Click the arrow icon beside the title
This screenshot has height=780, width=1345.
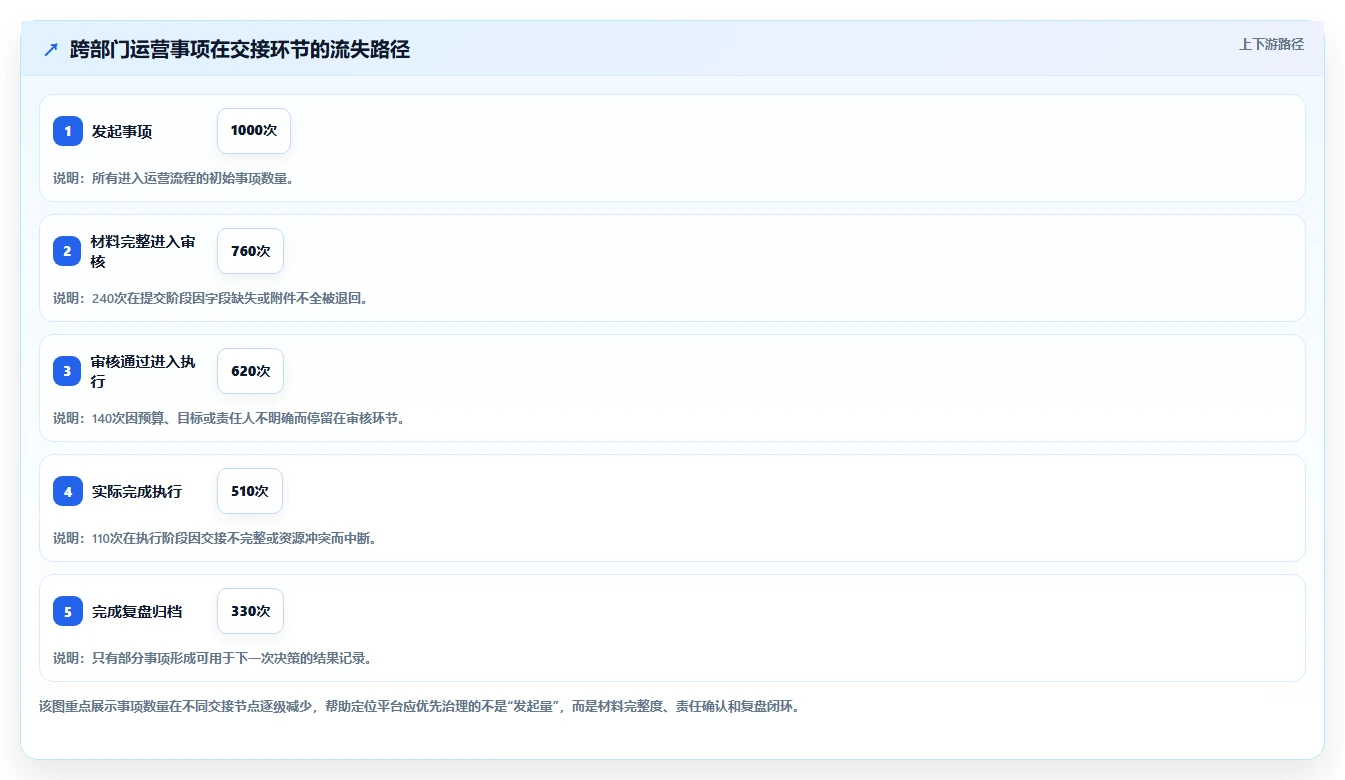pos(51,50)
